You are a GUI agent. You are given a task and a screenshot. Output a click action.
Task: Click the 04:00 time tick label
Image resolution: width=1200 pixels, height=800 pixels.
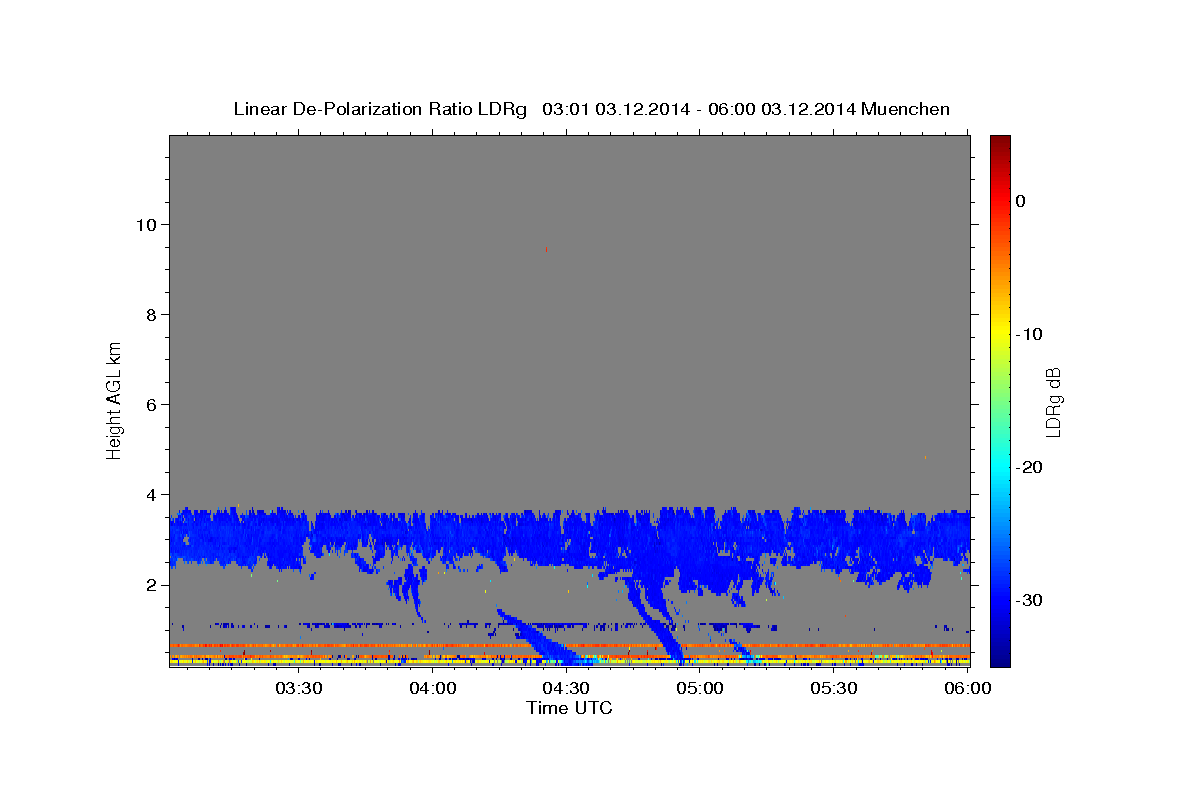pos(433,688)
